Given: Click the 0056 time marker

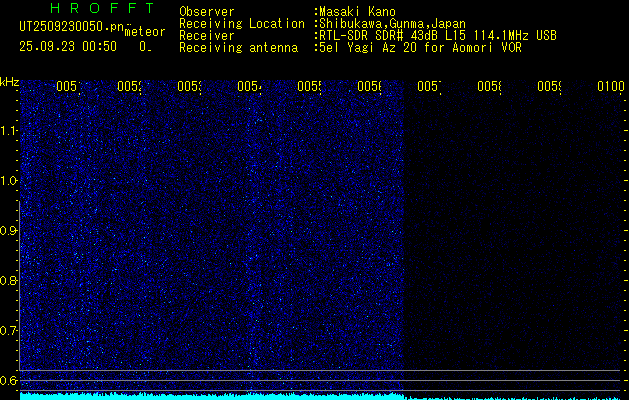Looking at the screenshot, I should [x=369, y=86].
